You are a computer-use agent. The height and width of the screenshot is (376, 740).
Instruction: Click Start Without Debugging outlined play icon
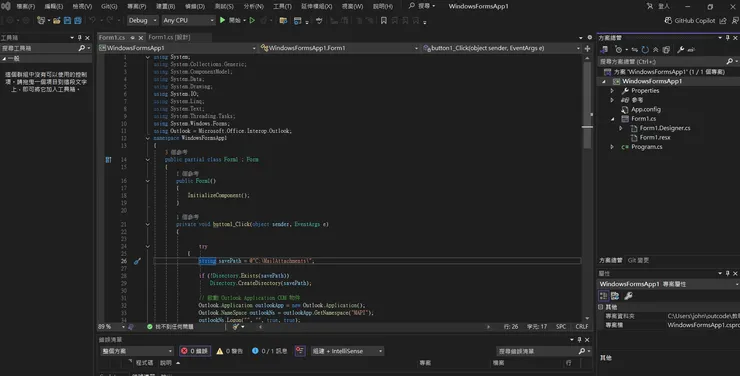click(252, 20)
